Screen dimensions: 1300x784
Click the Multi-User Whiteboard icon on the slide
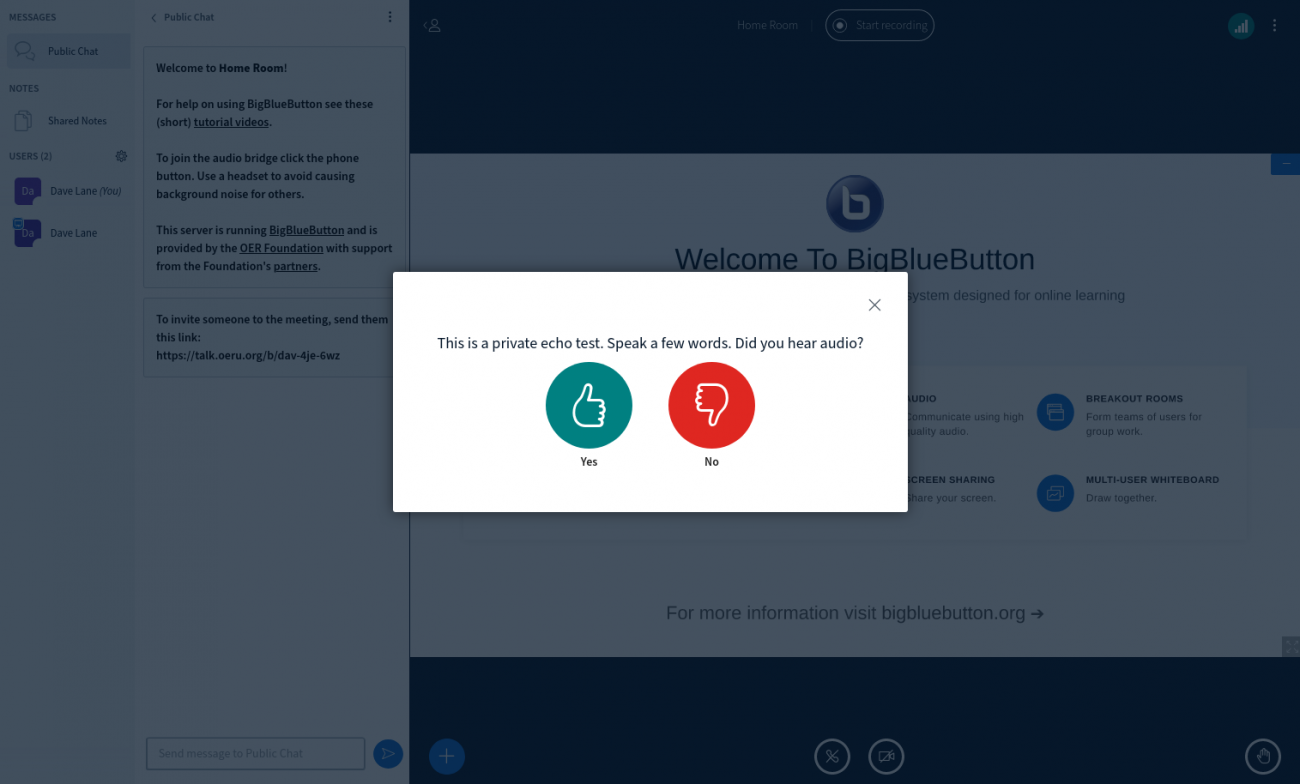coord(1055,493)
